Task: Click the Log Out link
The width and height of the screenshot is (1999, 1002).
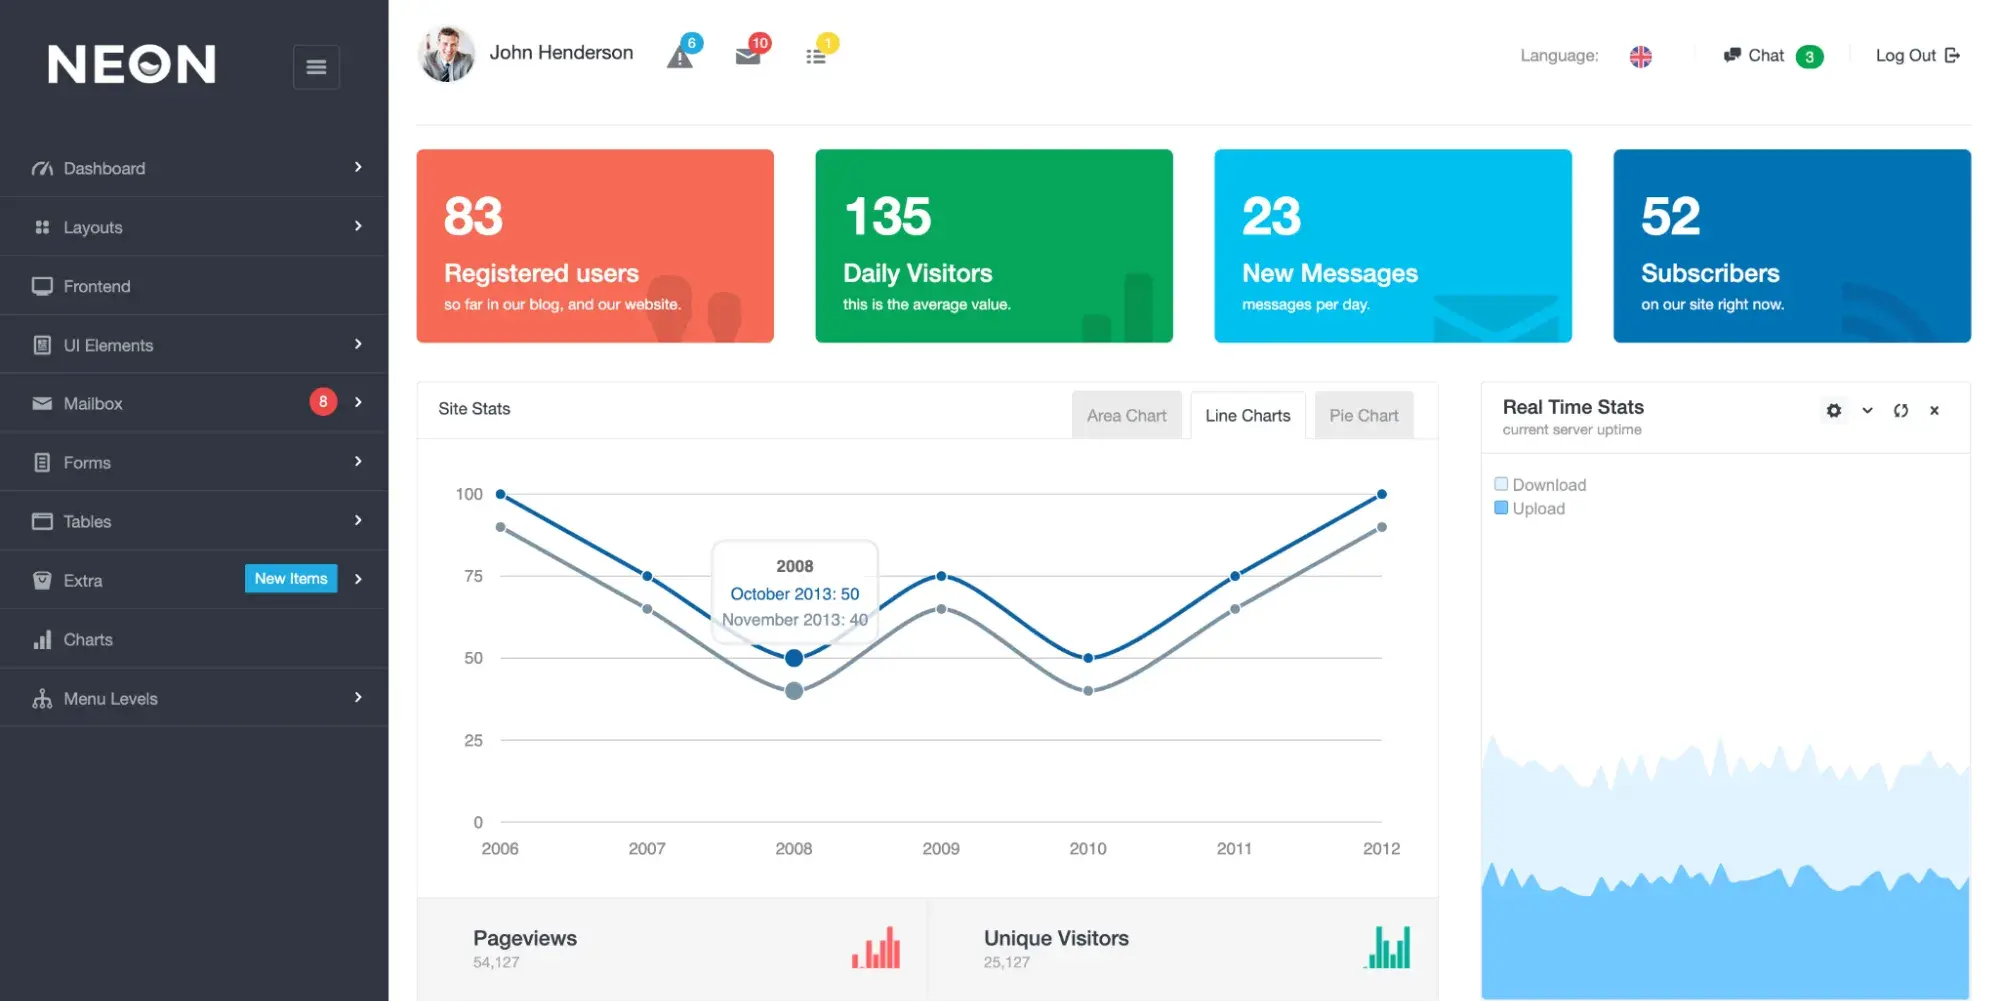Action: [1917, 56]
